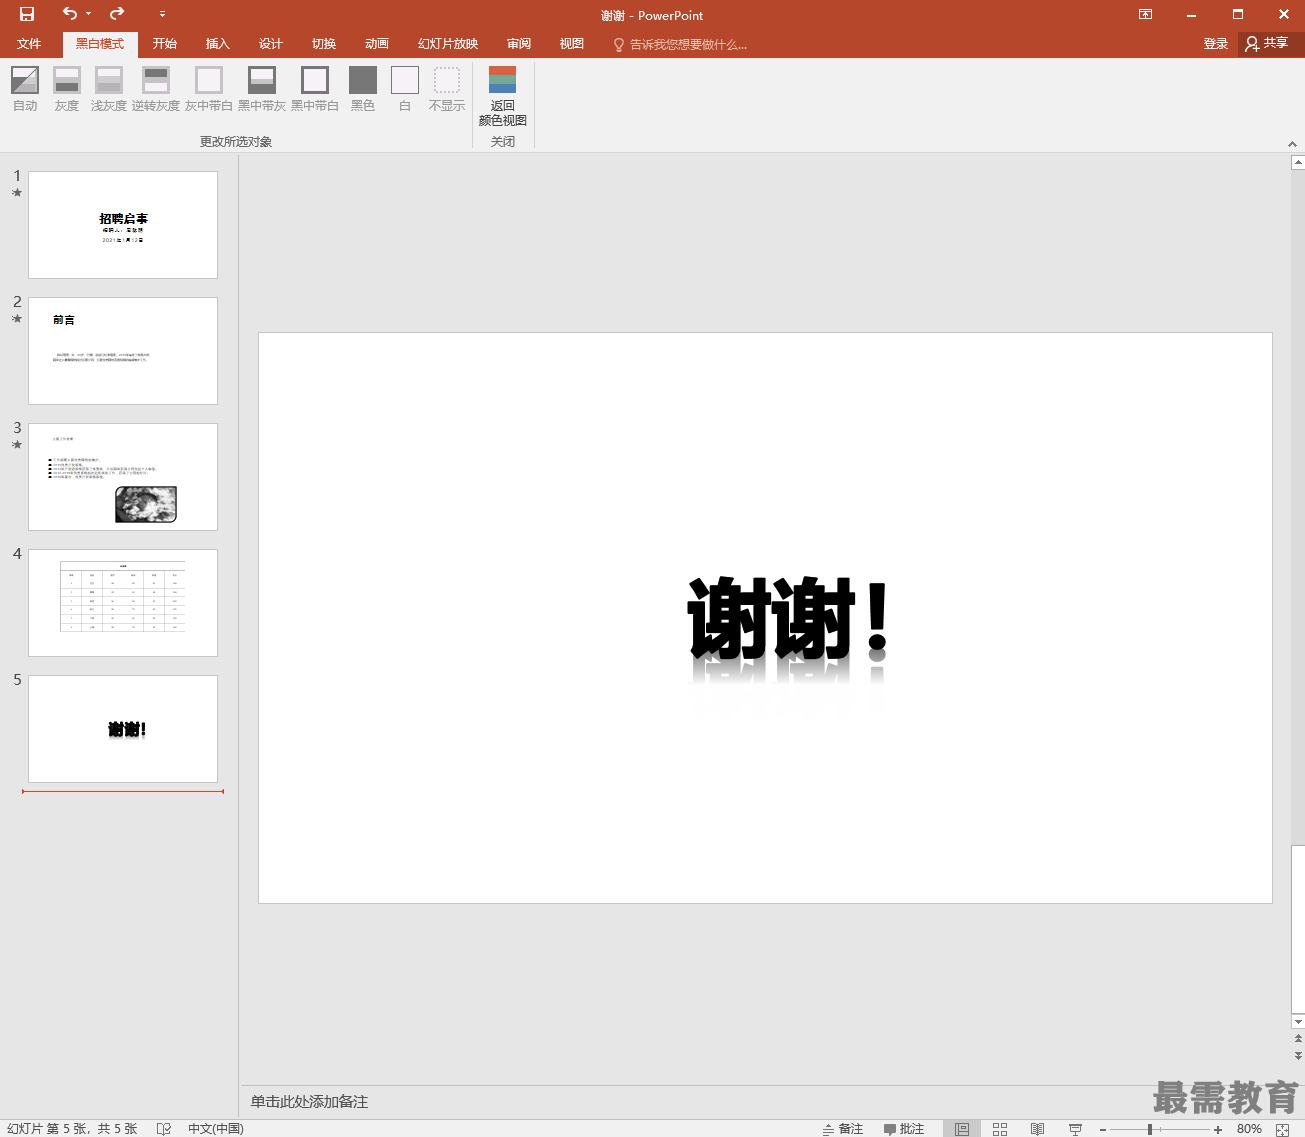Apply the 黑中带白 setting
Screen dimensions: 1305x1137
coord(315,88)
